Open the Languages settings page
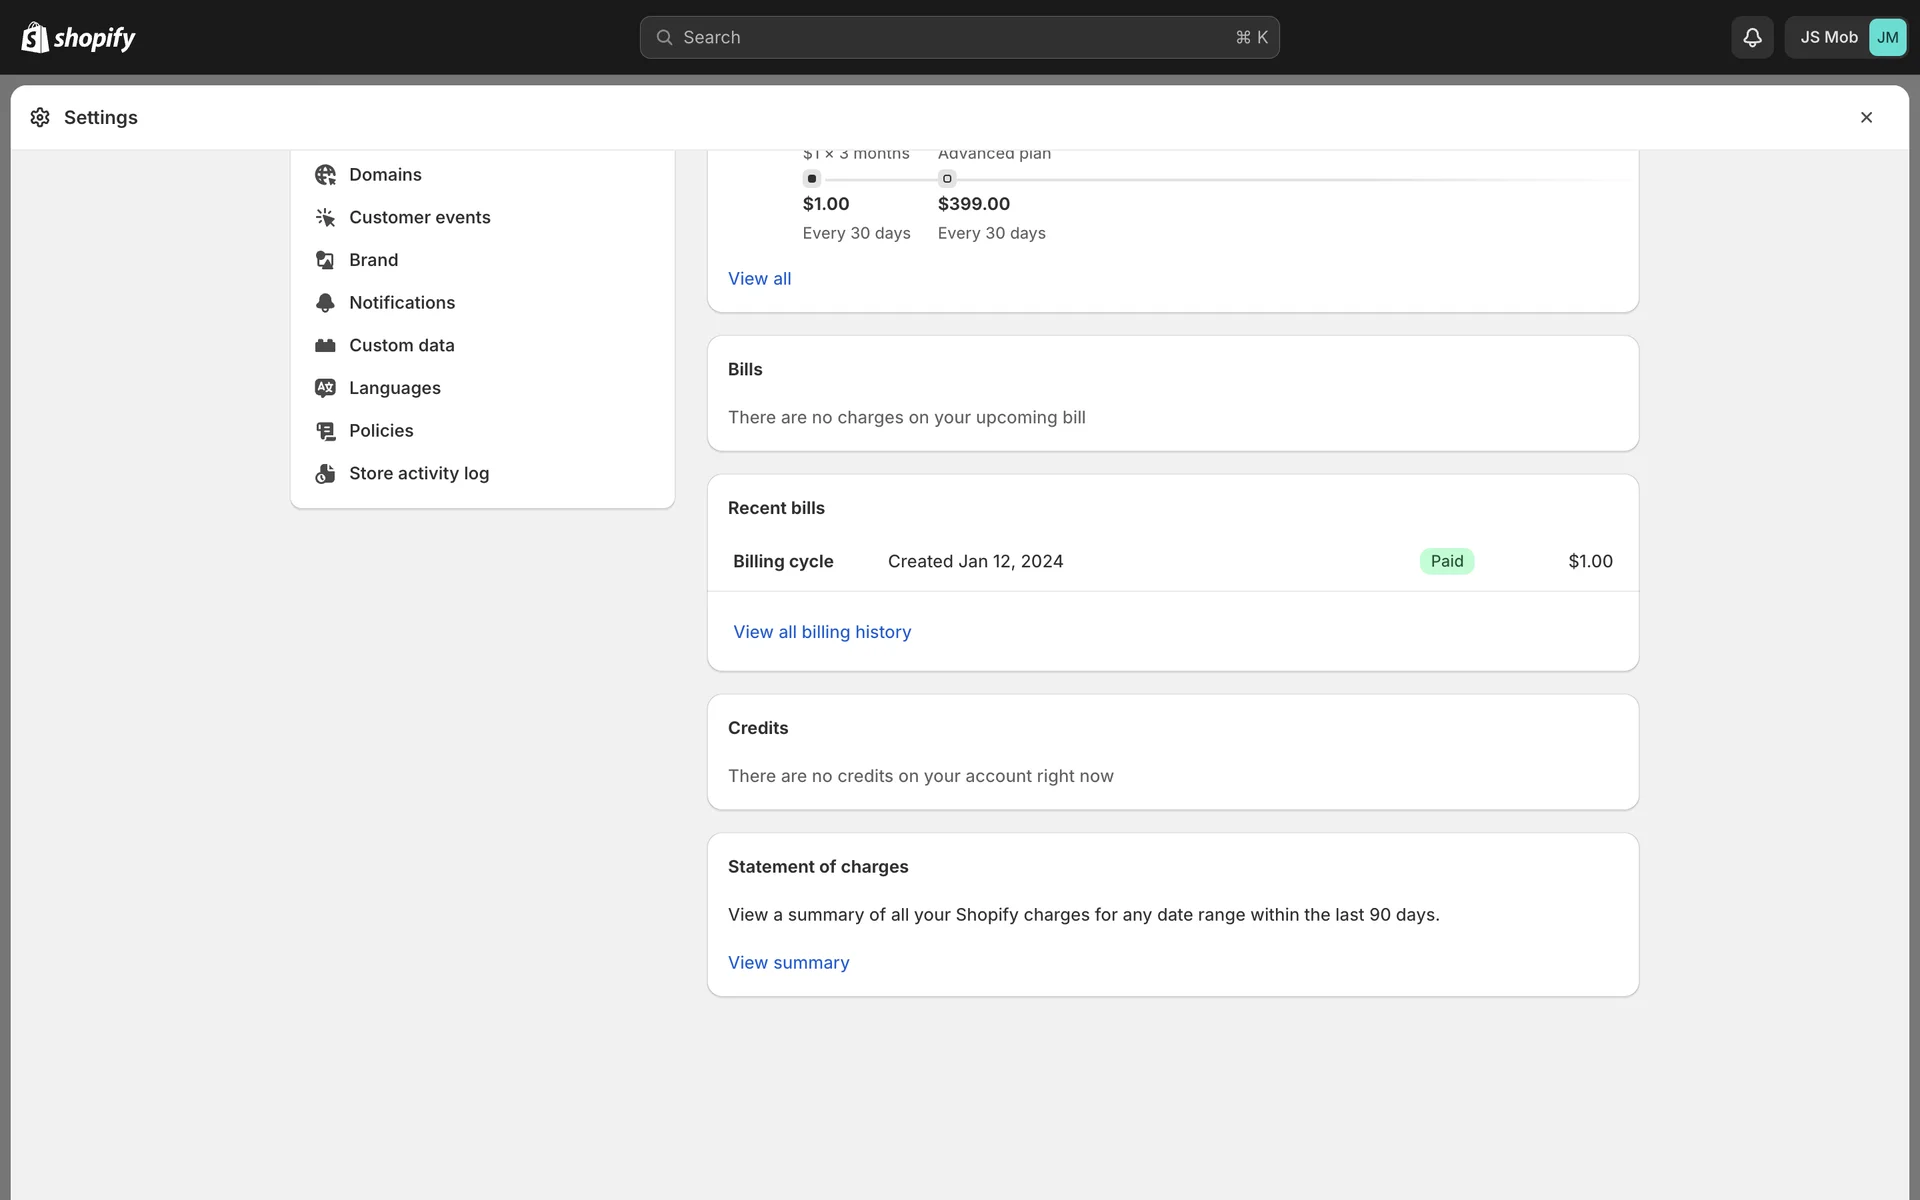The width and height of the screenshot is (1920, 1200). (394, 388)
